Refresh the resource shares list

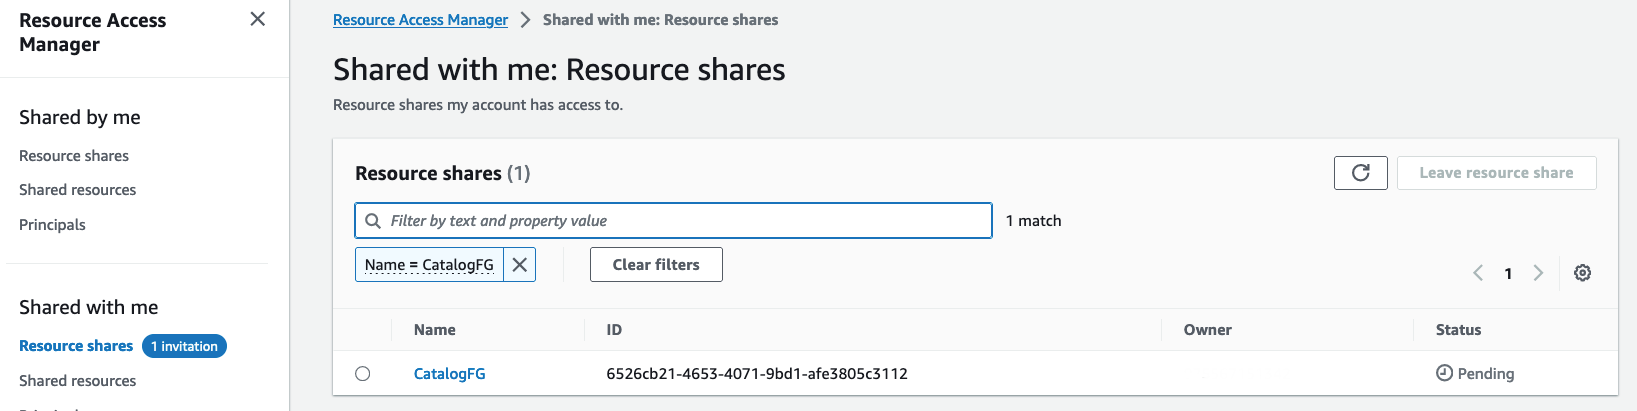pyautogui.click(x=1360, y=173)
